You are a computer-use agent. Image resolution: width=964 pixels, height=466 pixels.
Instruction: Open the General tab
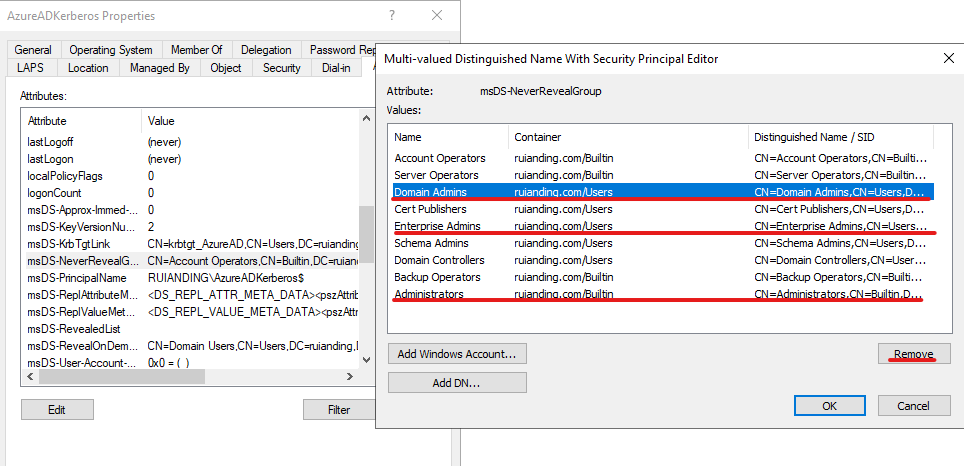(x=33, y=50)
